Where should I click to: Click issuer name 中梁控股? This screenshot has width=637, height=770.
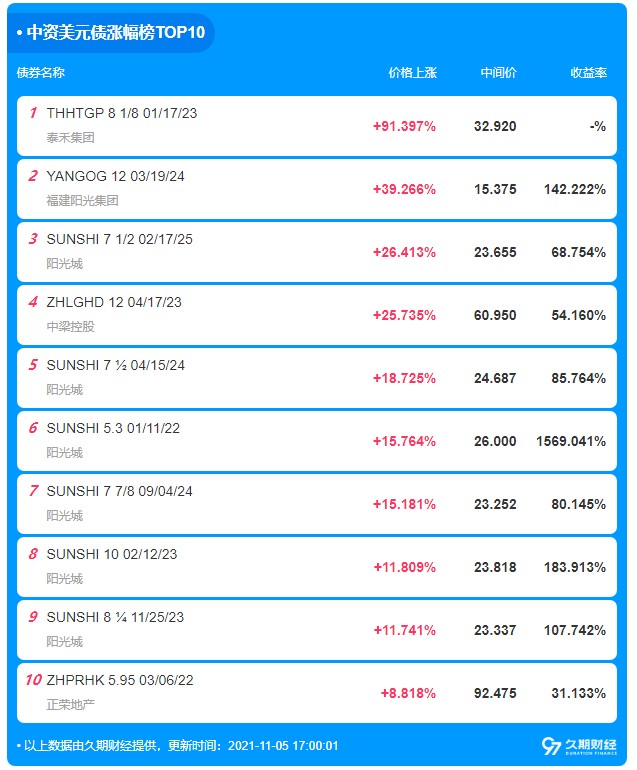click(x=70, y=326)
